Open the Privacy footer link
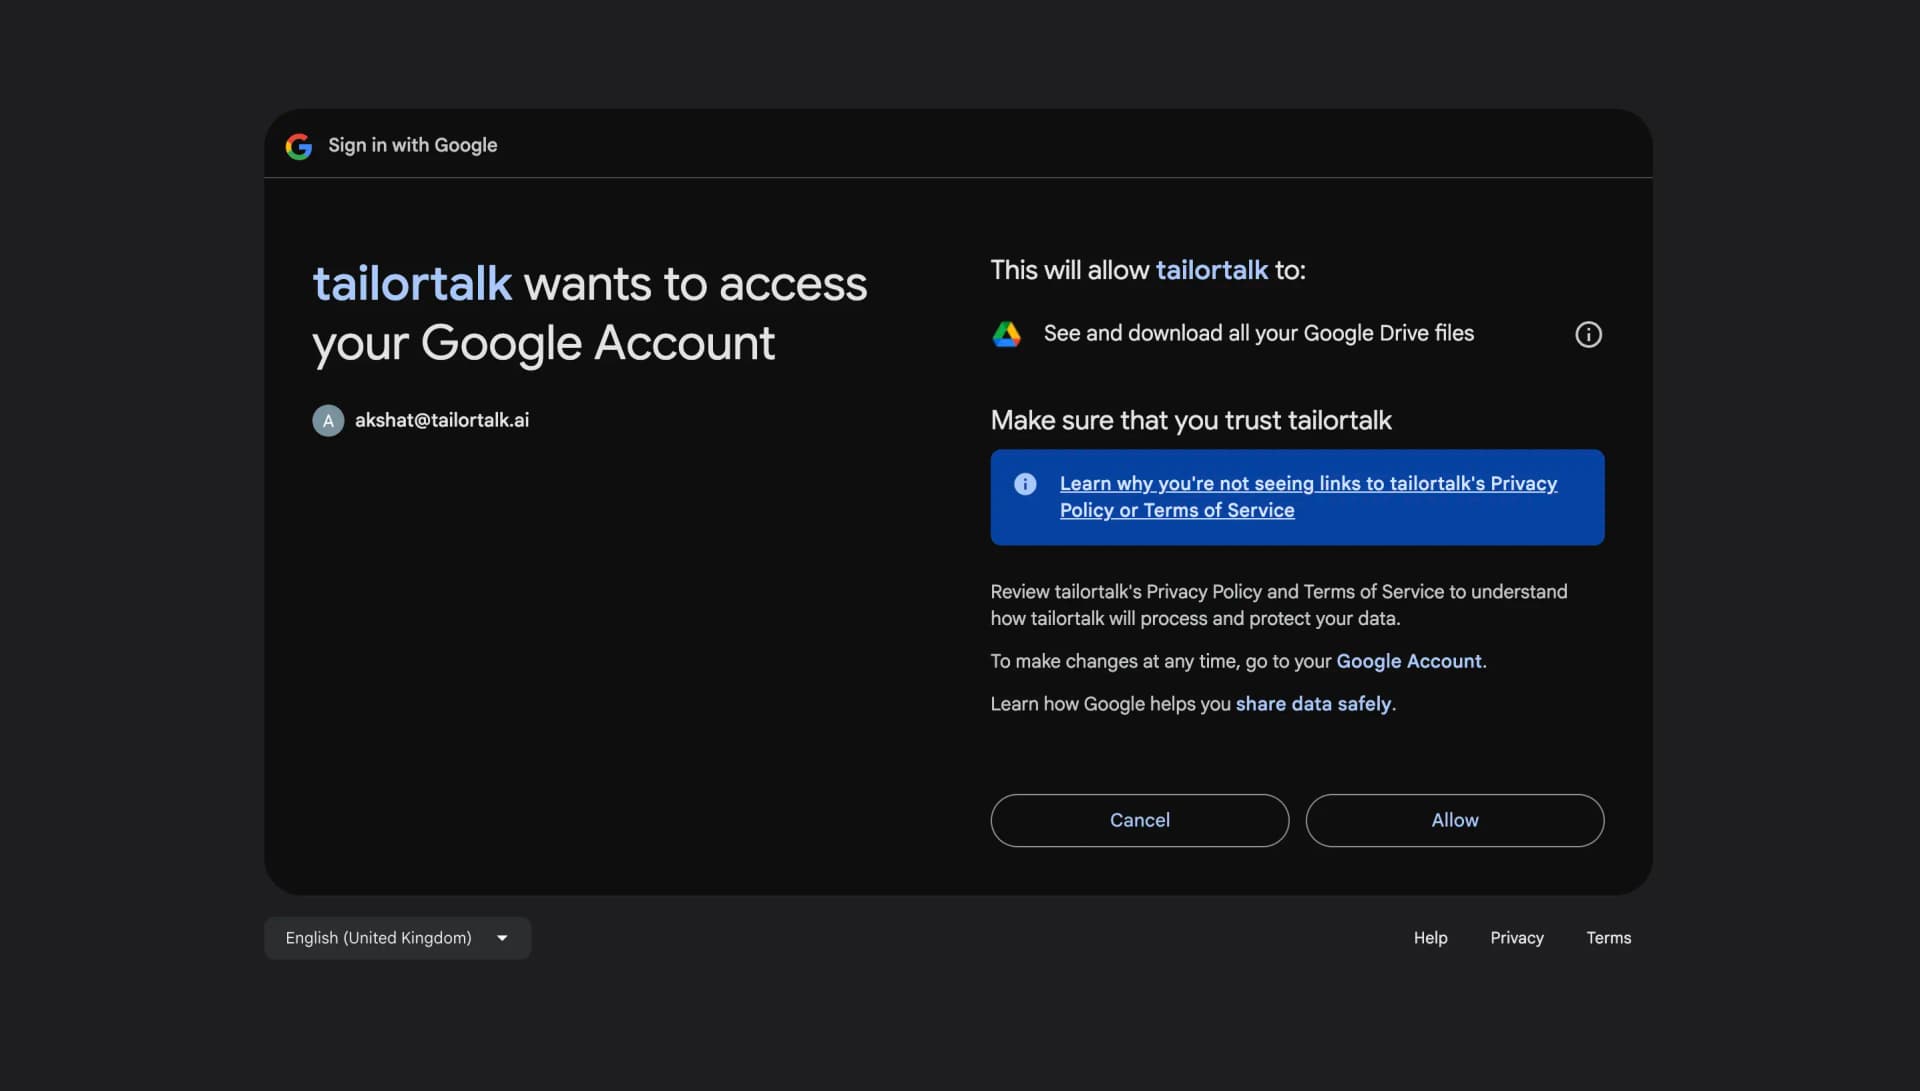Viewport: 1920px width, 1091px height. pyautogui.click(x=1516, y=938)
